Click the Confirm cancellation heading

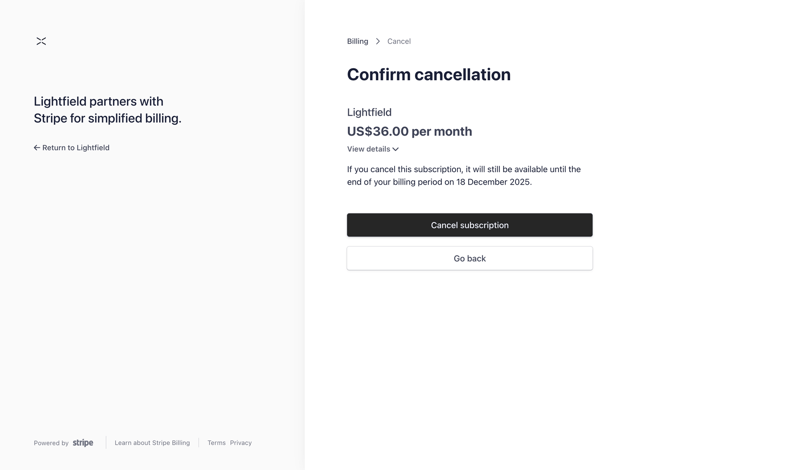point(428,75)
